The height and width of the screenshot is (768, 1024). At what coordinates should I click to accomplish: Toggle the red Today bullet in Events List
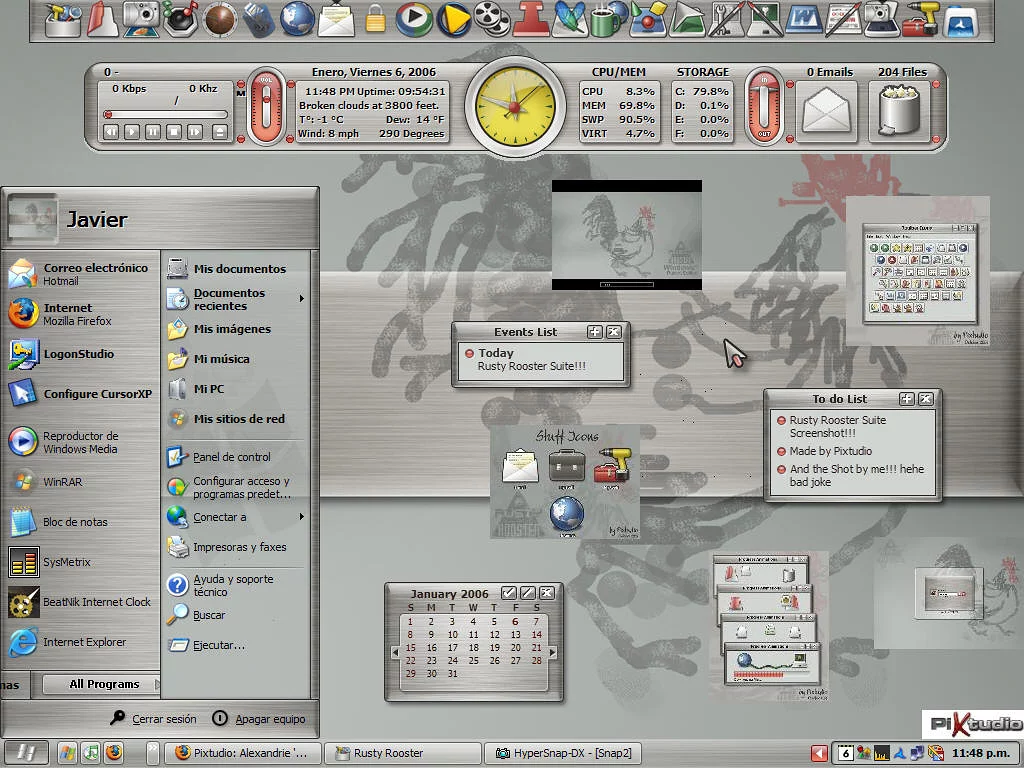coord(470,353)
